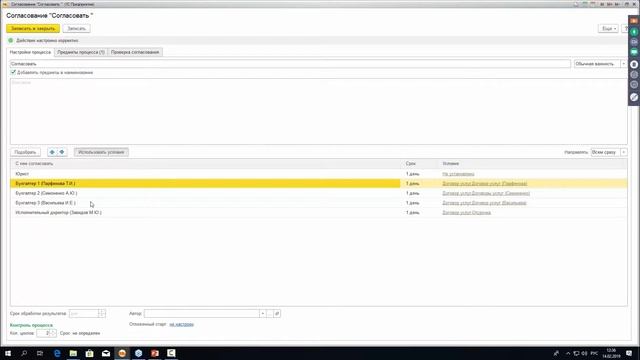Select the Бухгалтер 2 (Симоненко) row
Viewport: 640px width, 360px height.
[x=318, y=193]
